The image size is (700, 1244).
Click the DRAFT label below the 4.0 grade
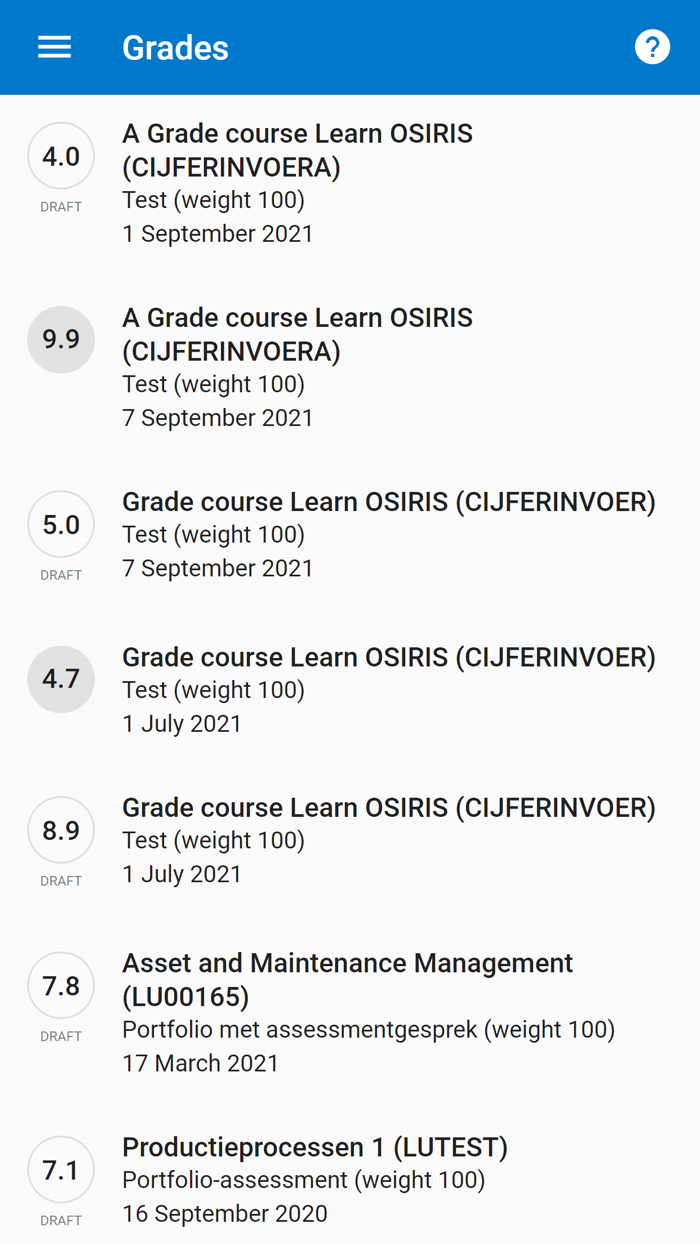[60, 207]
